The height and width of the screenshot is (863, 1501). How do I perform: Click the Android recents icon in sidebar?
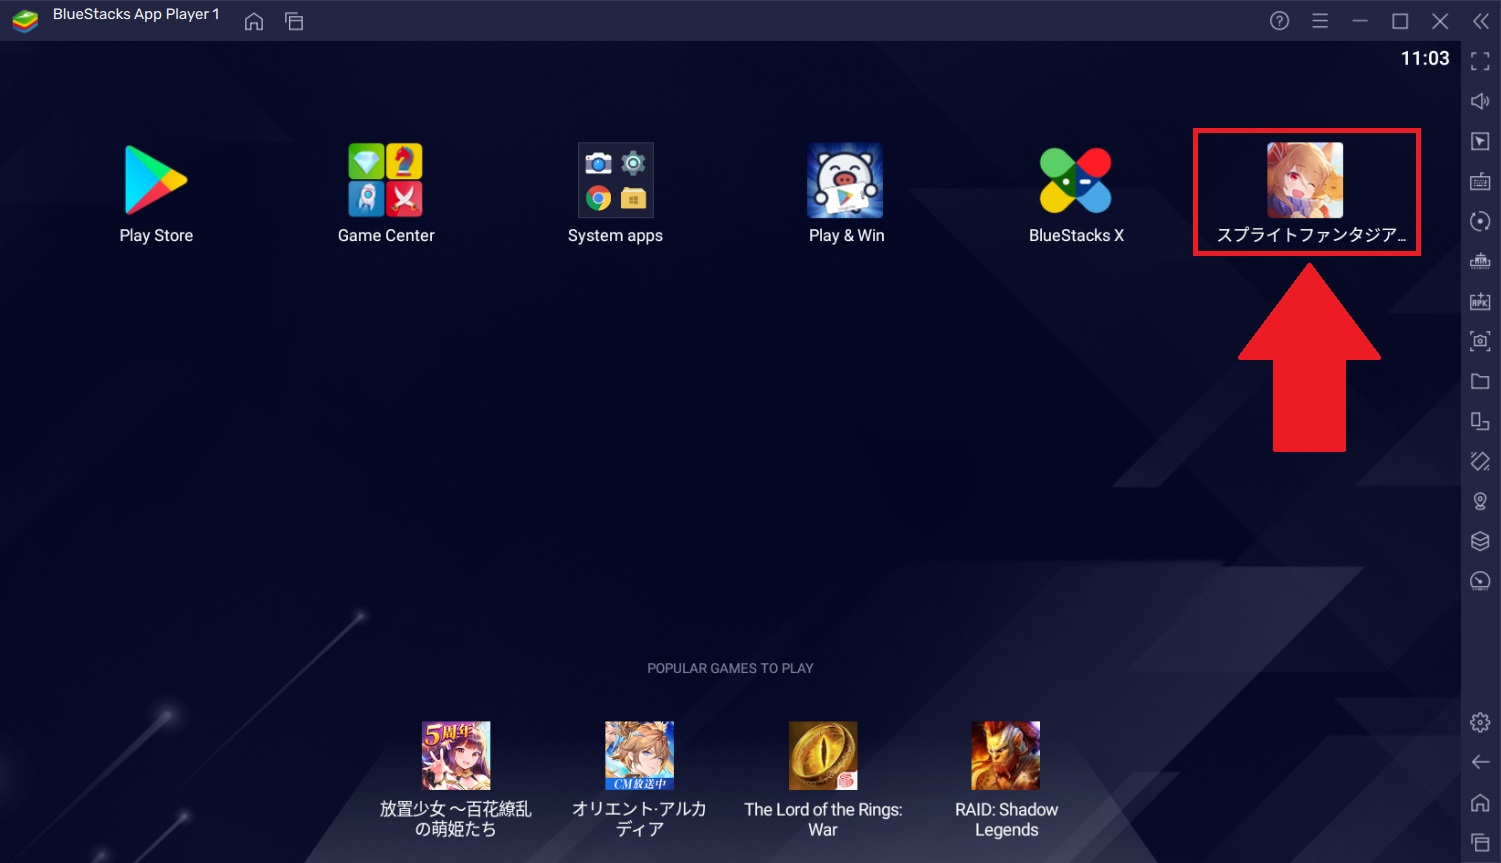(1480, 842)
